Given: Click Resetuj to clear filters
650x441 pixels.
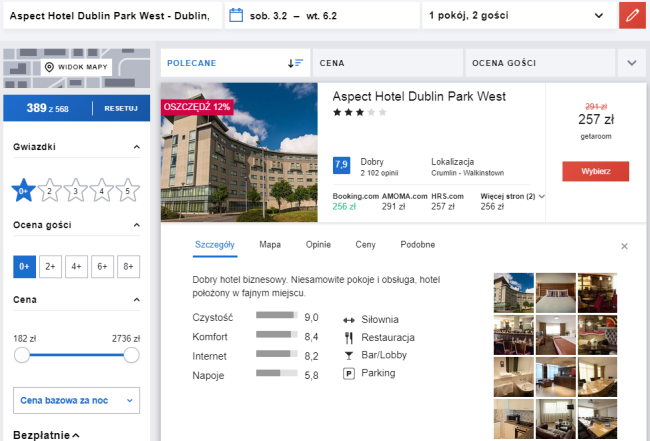Looking at the screenshot, I should tap(119, 108).
